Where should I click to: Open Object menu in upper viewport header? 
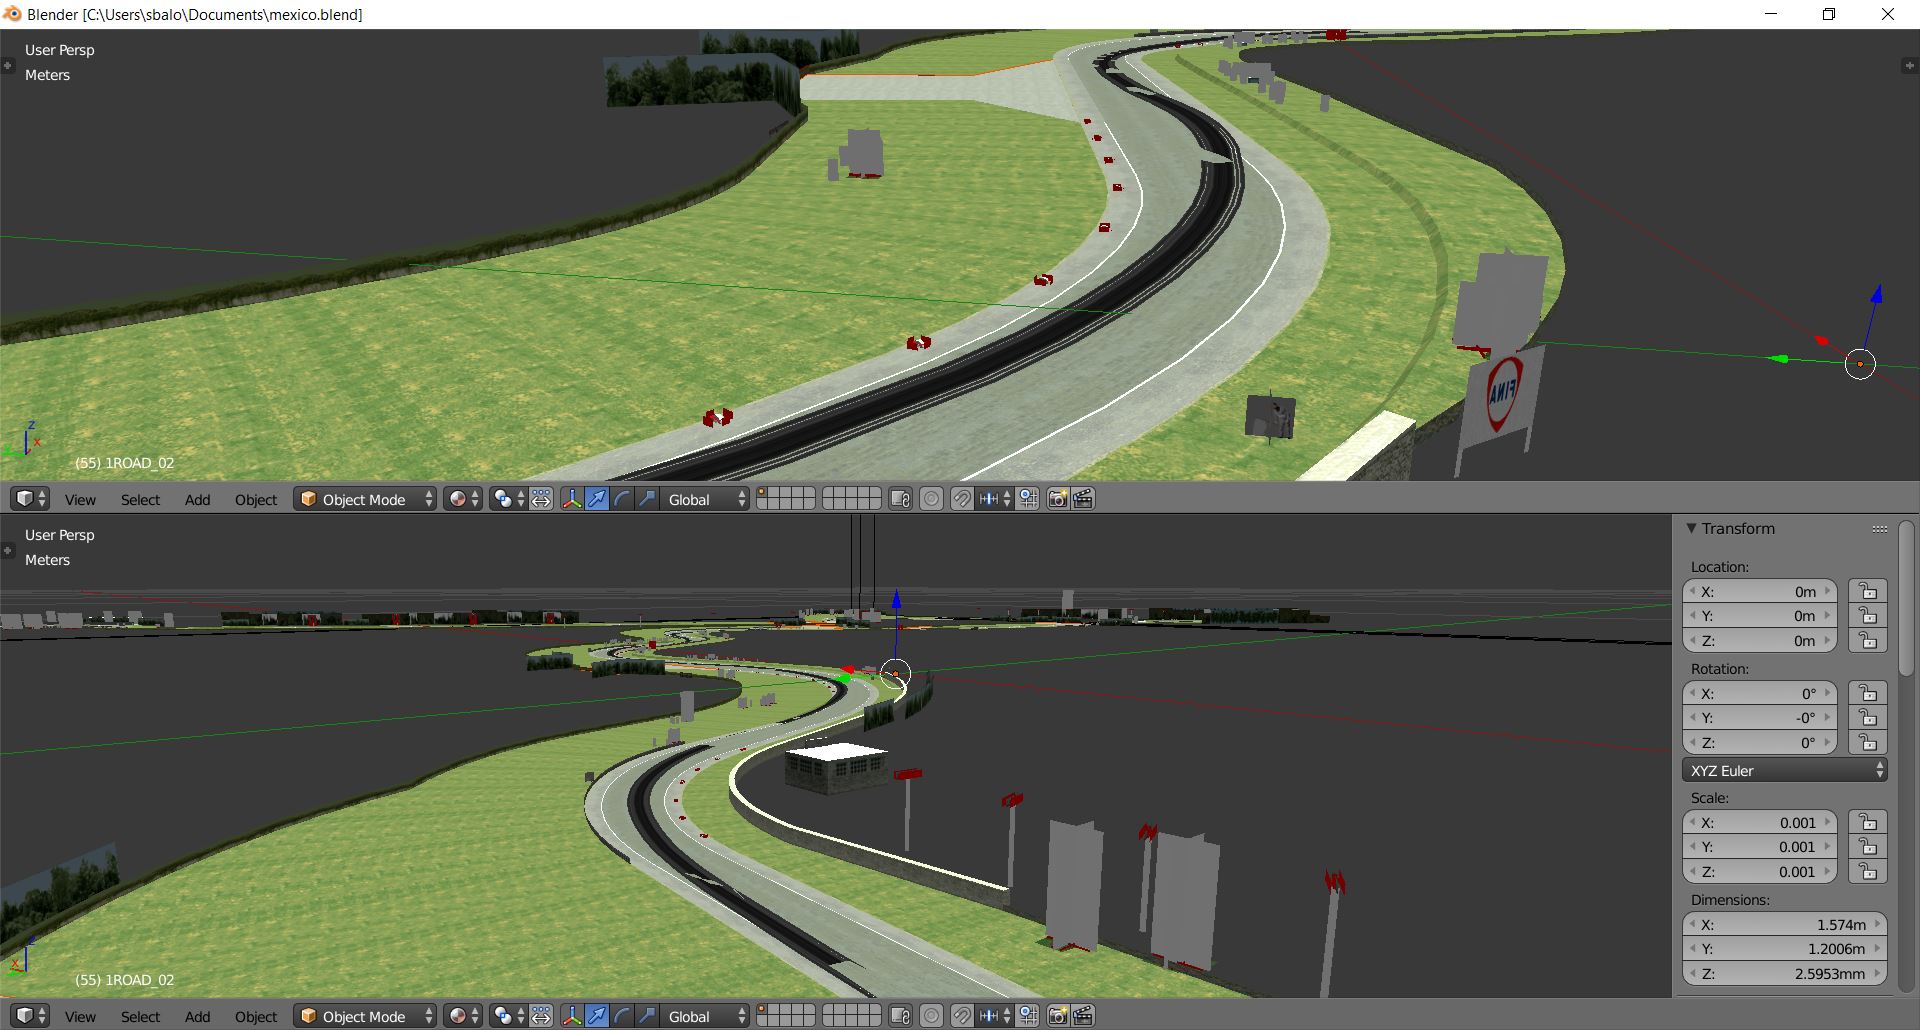[256, 499]
